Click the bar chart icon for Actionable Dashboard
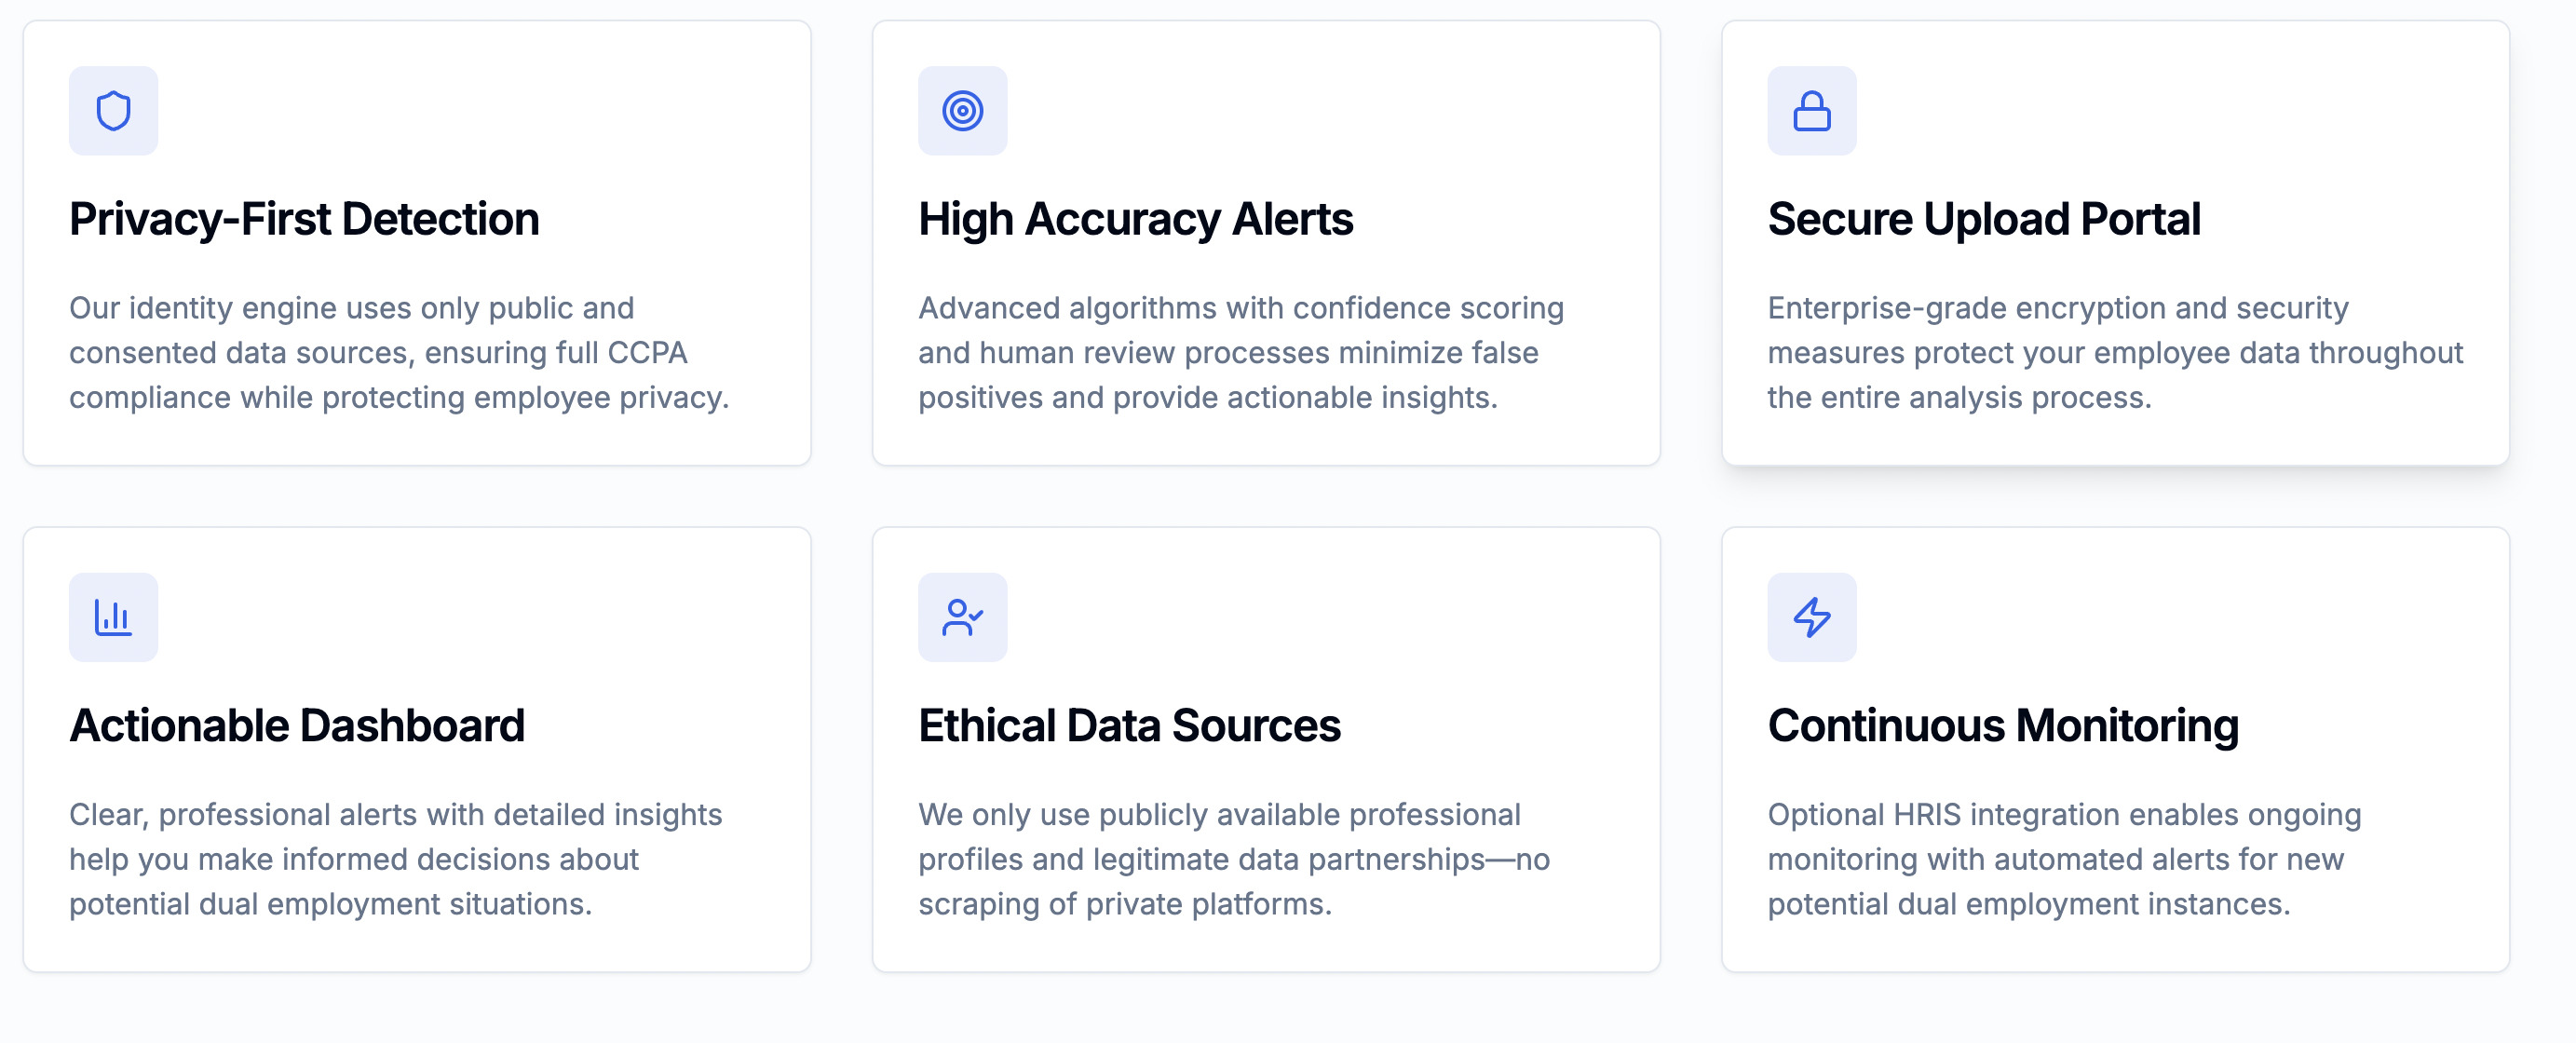2576x1043 pixels. pos(113,617)
